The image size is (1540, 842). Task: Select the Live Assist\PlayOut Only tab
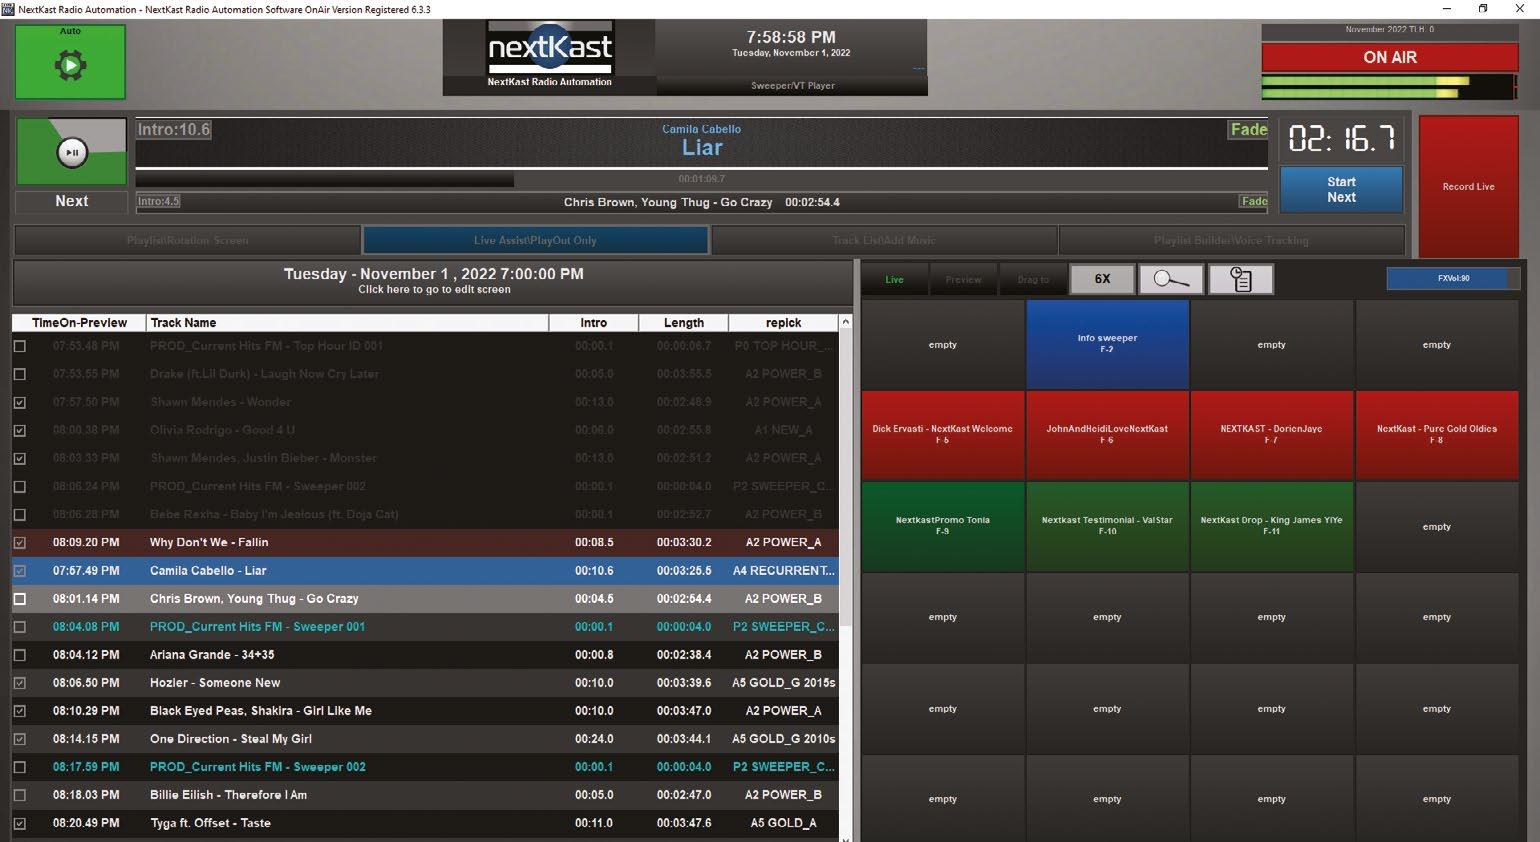coord(535,240)
